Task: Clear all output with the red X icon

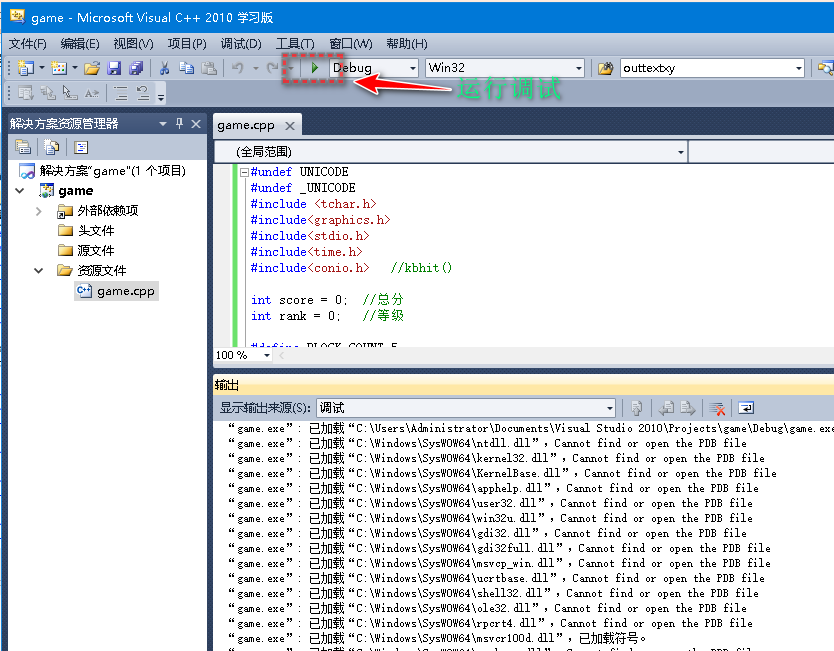Action: tap(717, 408)
